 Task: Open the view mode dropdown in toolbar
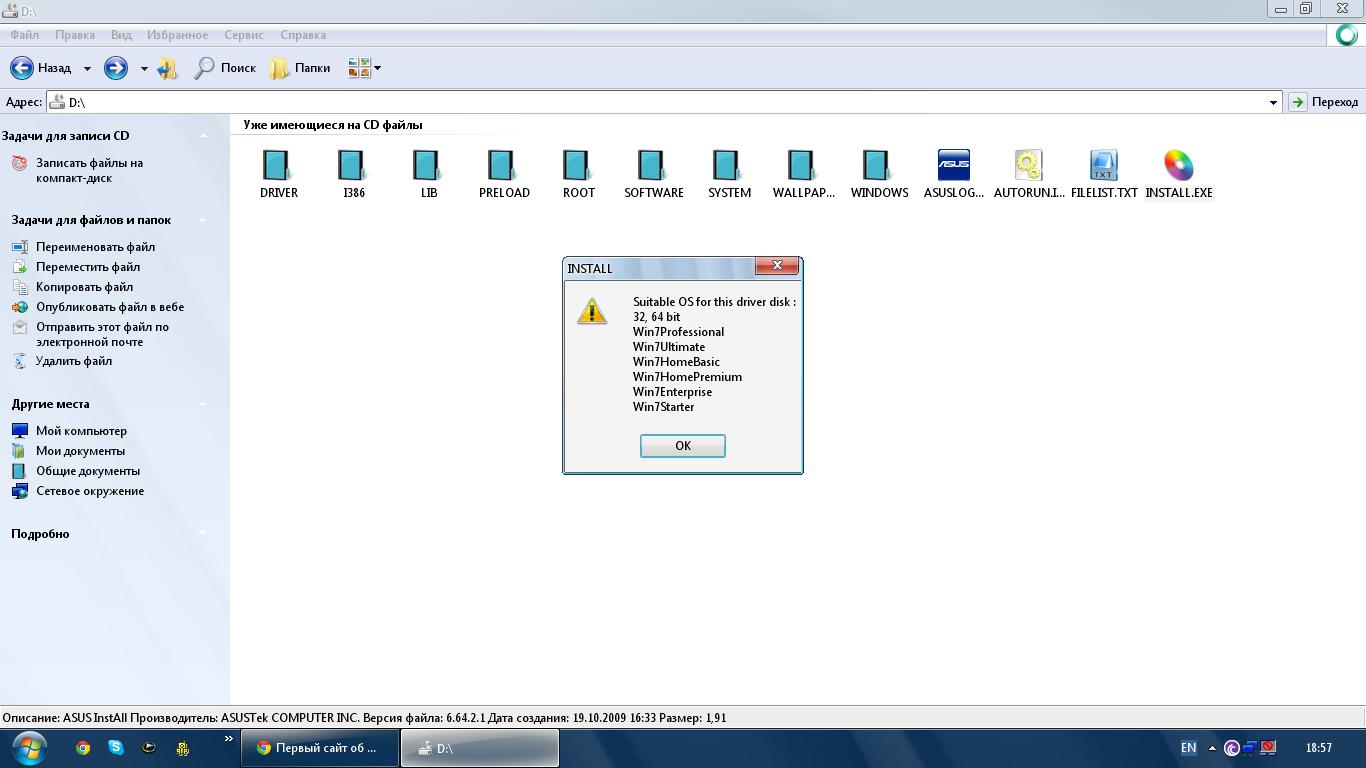coord(377,68)
